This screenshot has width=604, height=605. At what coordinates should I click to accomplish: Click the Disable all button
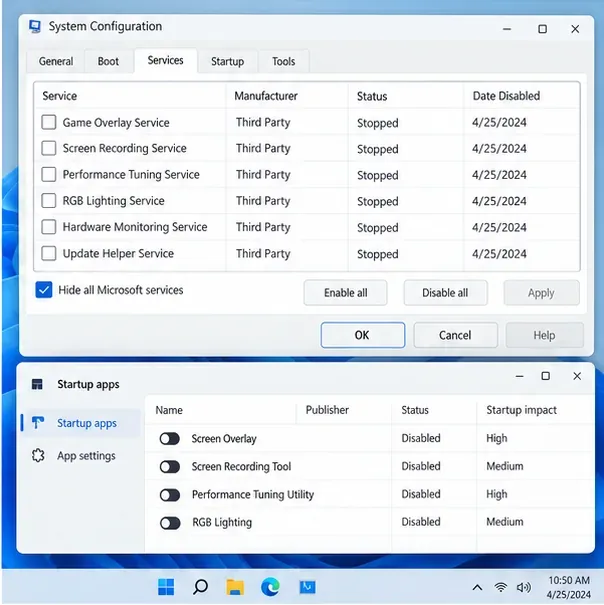point(445,293)
